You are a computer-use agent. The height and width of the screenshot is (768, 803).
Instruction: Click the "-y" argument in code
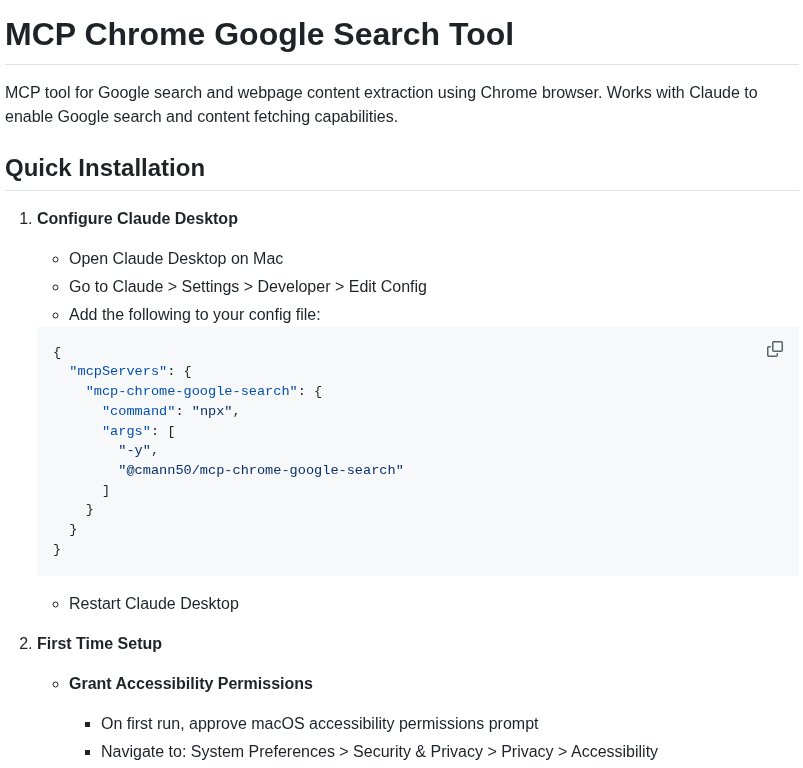(x=135, y=451)
